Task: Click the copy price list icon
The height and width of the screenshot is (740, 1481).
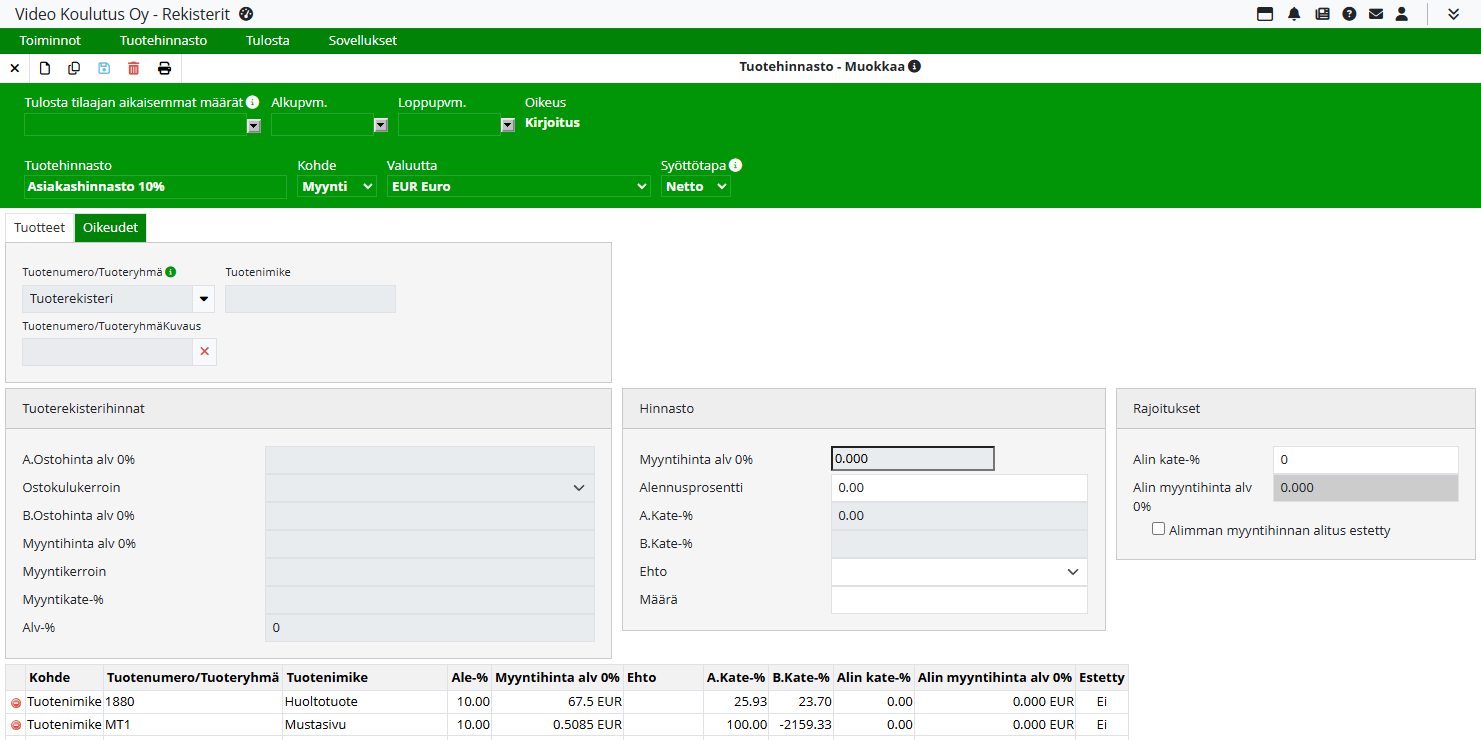Action: tap(74, 68)
